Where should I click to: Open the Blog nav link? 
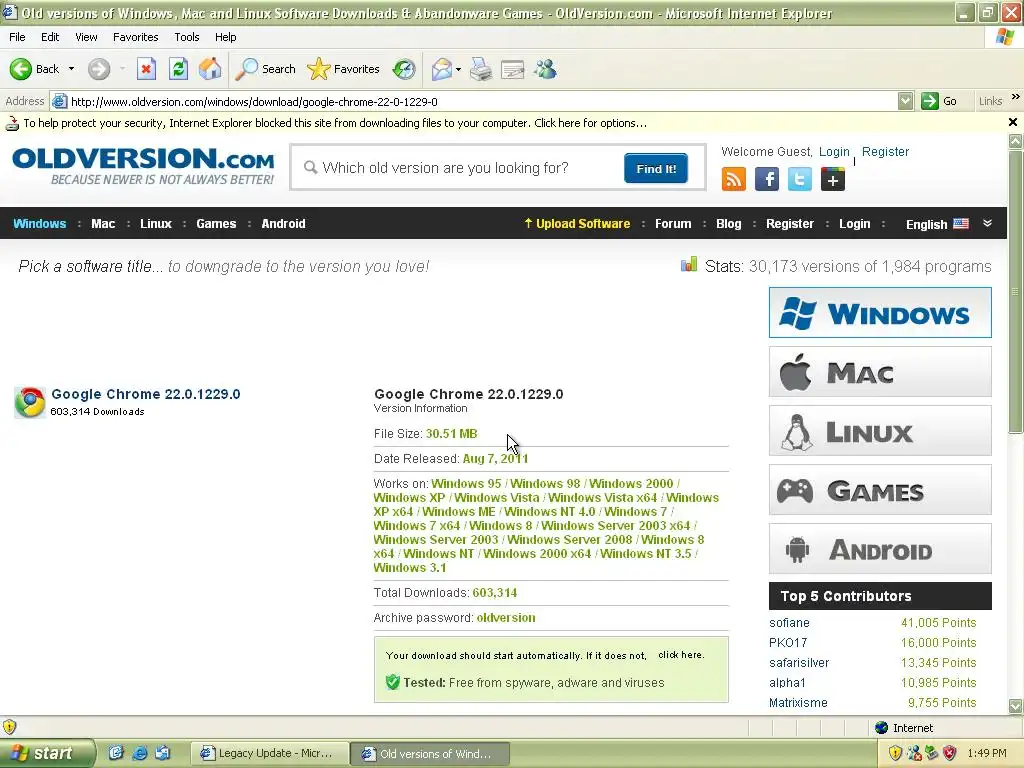728,223
